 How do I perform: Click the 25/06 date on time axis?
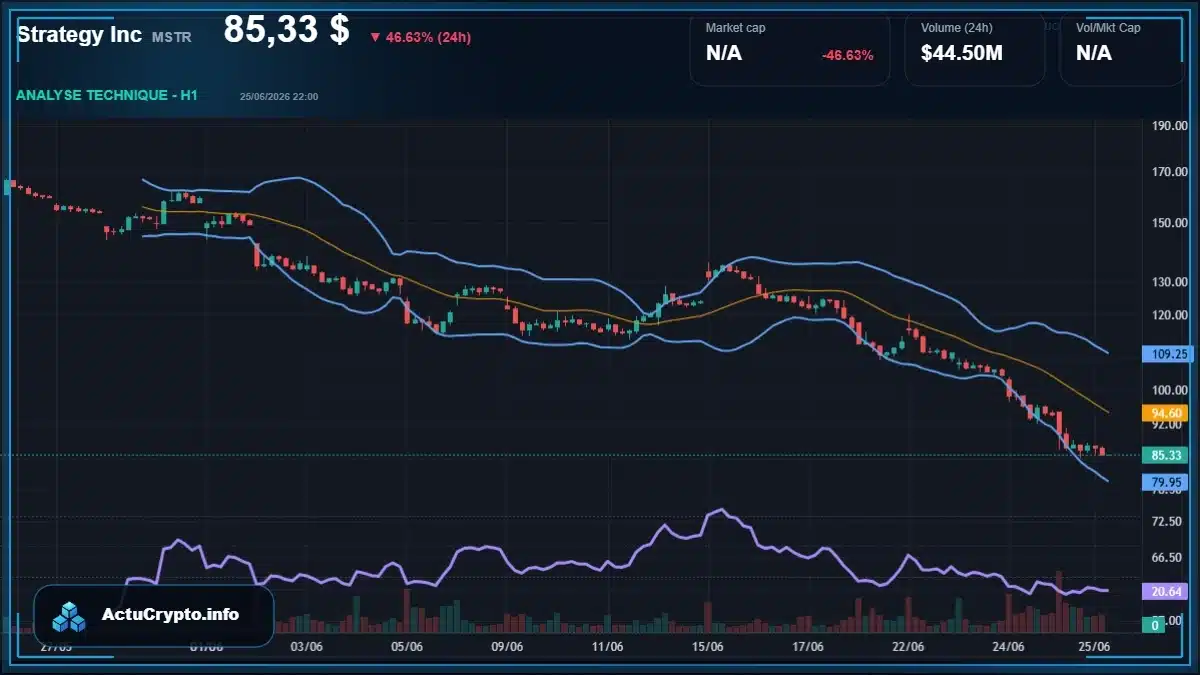coord(1095,647)
